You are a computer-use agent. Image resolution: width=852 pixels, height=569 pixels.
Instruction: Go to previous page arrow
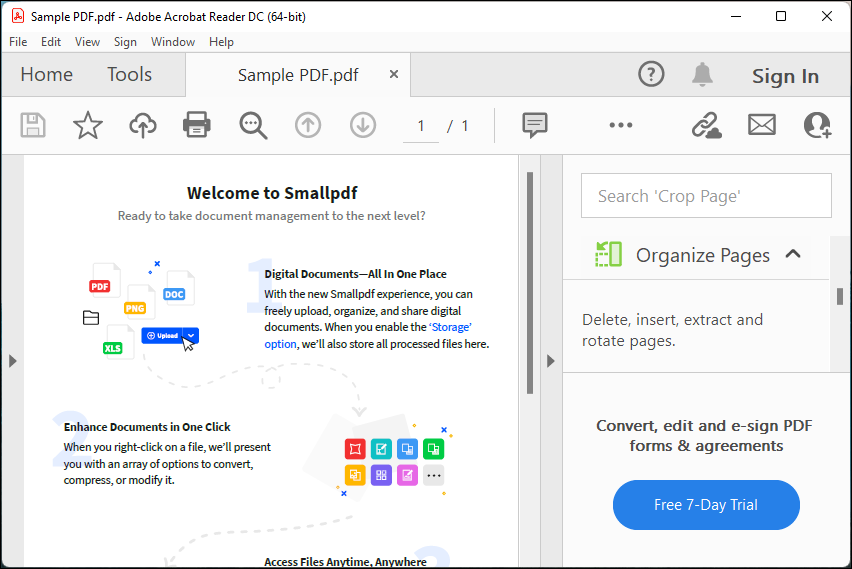[308, 126]
